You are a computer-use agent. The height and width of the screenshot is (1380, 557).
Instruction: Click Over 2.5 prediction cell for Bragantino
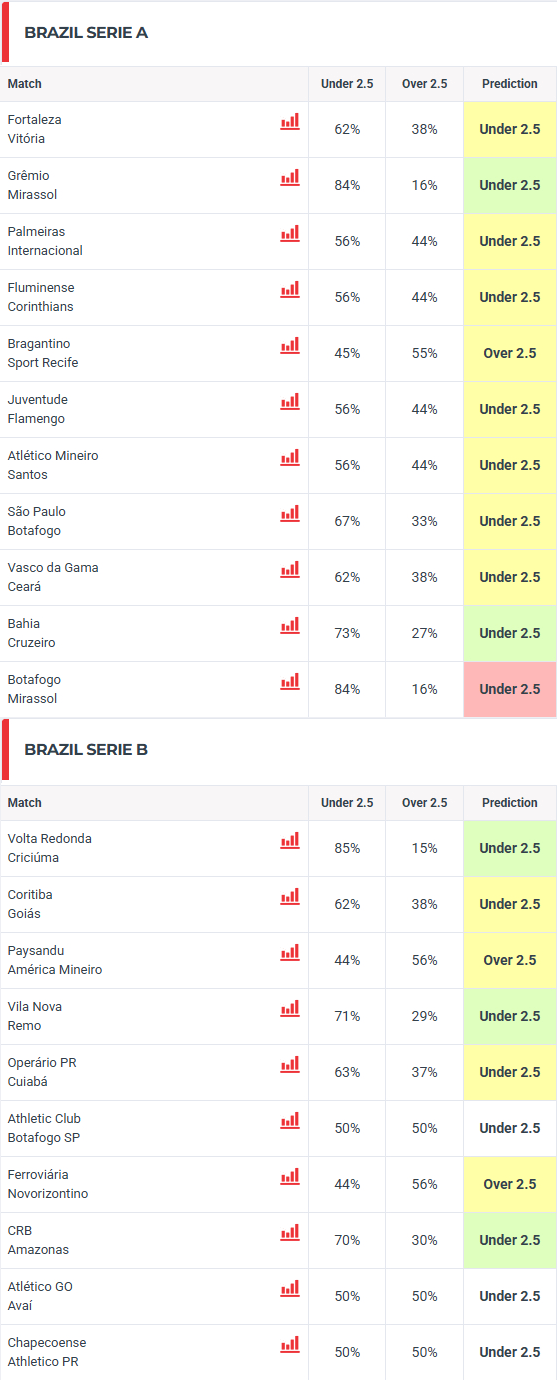(510, 353)
